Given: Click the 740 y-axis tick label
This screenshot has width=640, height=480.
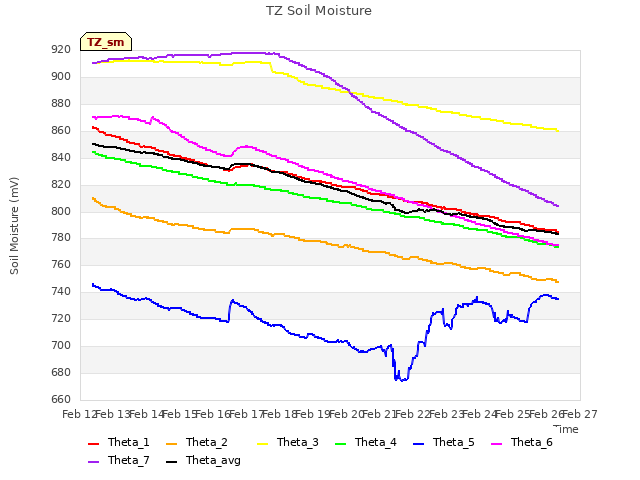Looking at the screenshot, I should (61, 291).
